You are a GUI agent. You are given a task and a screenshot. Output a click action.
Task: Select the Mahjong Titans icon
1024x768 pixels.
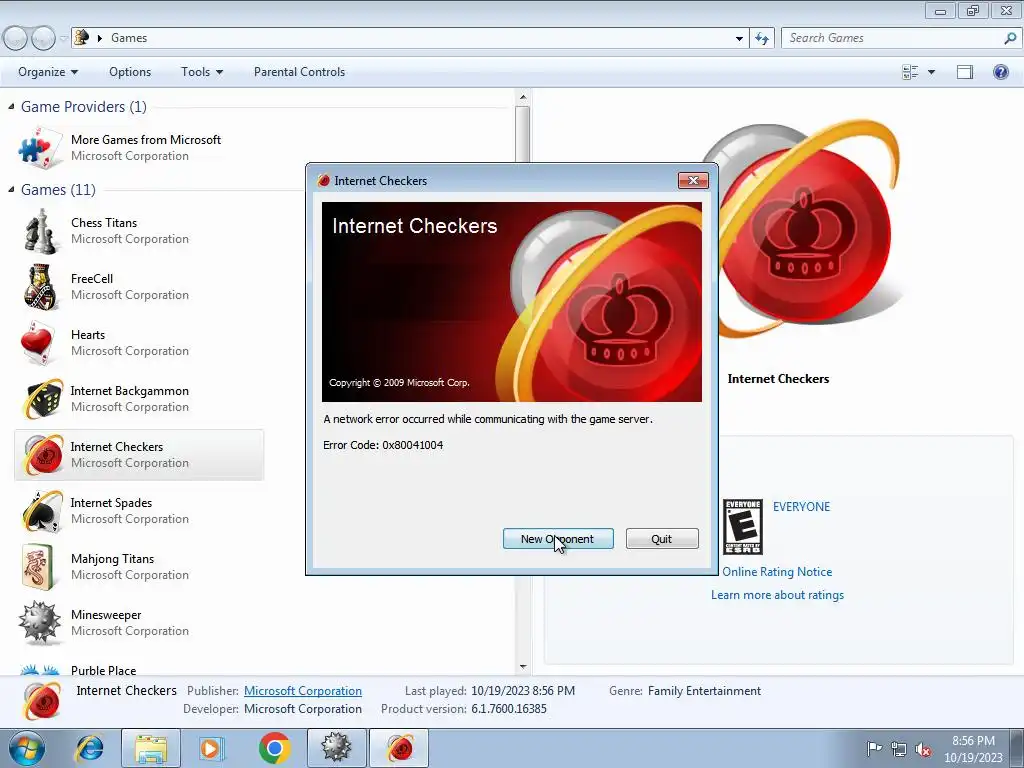38,567
